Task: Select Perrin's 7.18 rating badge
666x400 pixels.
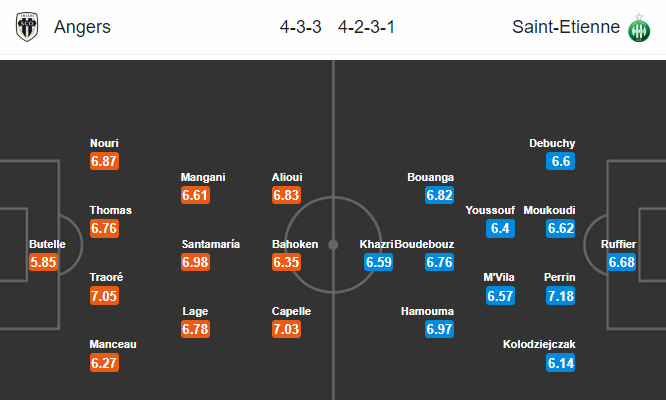Action: pyautogui.click(x=561, y=296)
